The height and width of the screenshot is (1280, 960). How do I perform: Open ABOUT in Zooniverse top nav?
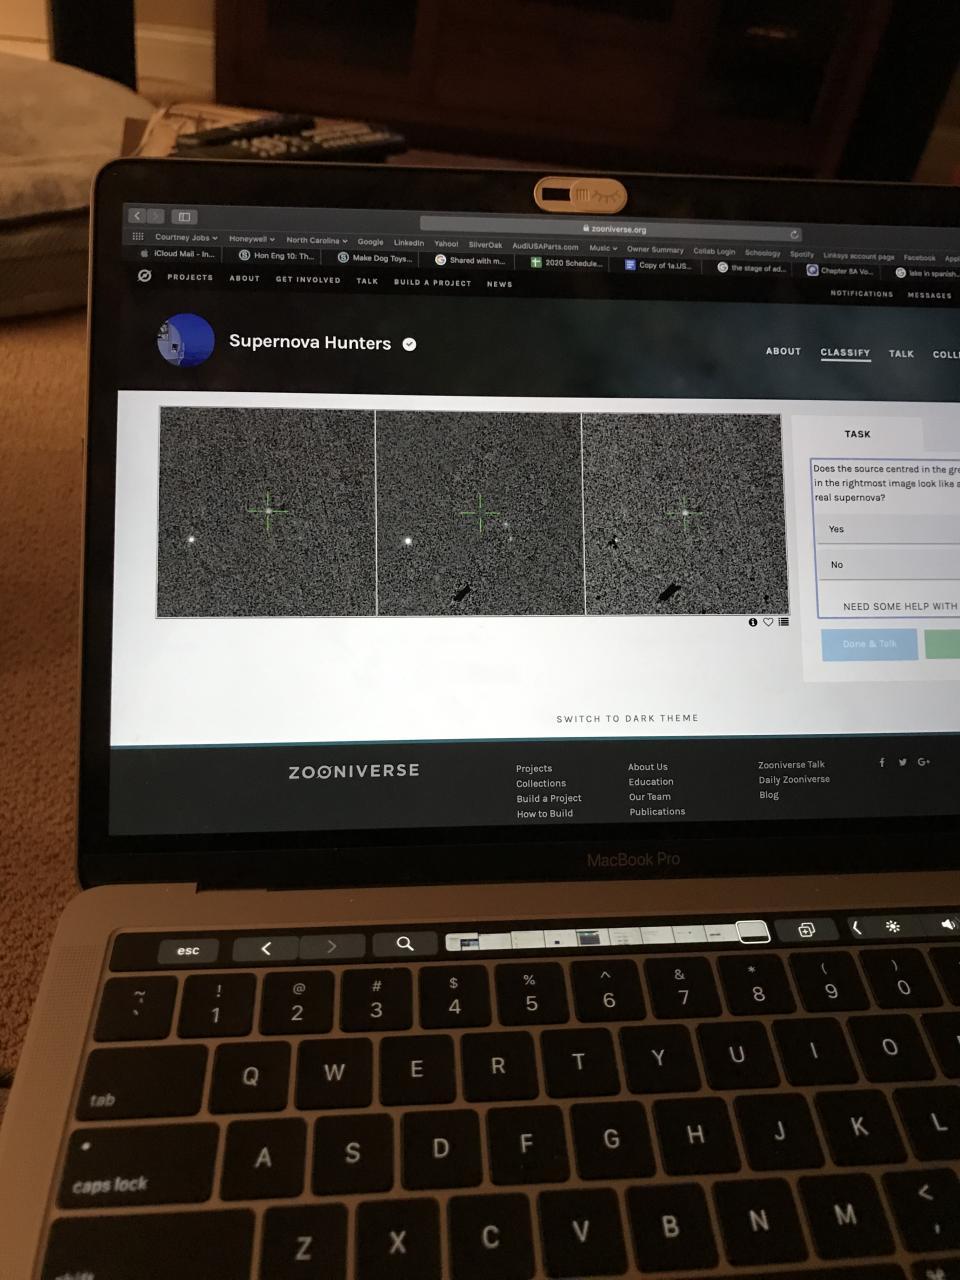coord(245,278)
